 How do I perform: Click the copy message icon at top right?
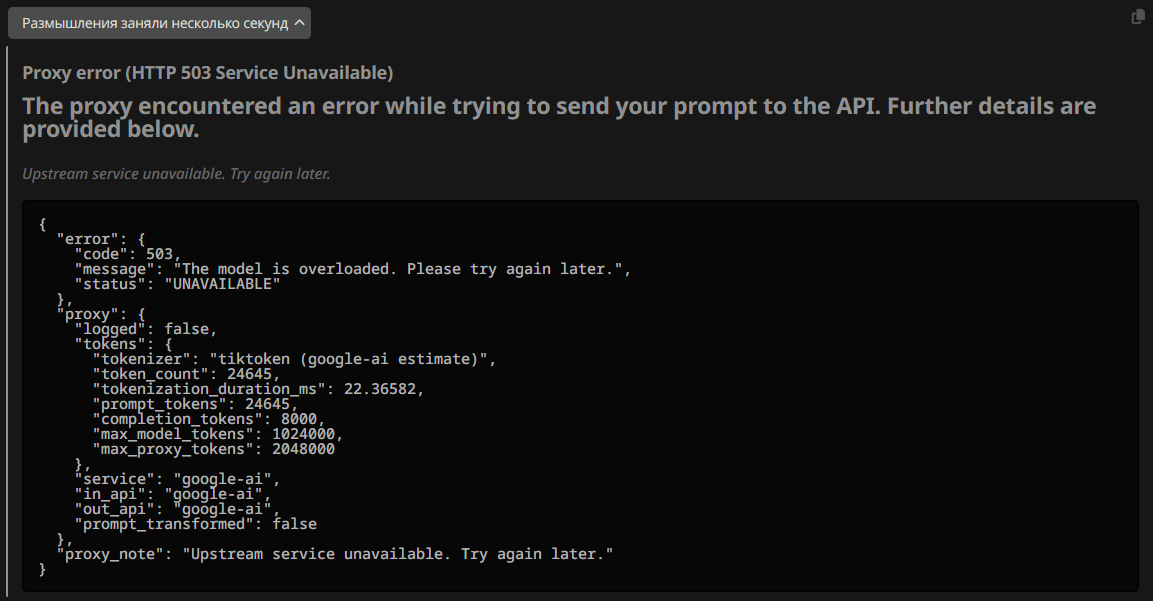(1137, 17)
